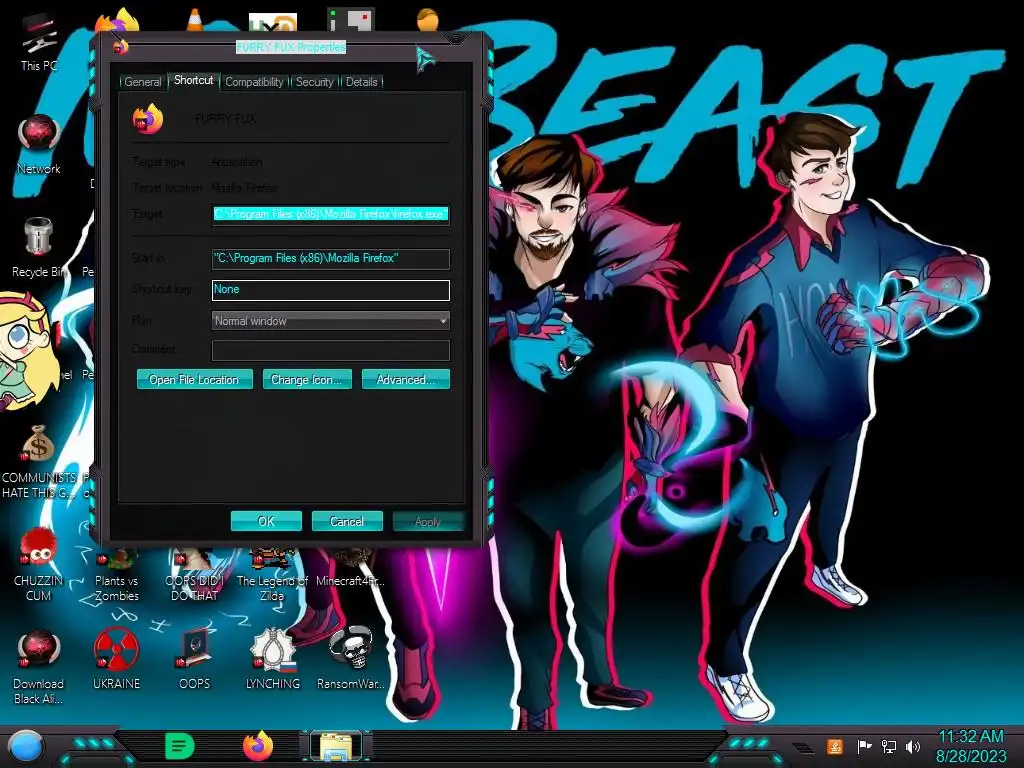Click the volume speaker tray icon
1024x768 pixels.
point(913,746)
